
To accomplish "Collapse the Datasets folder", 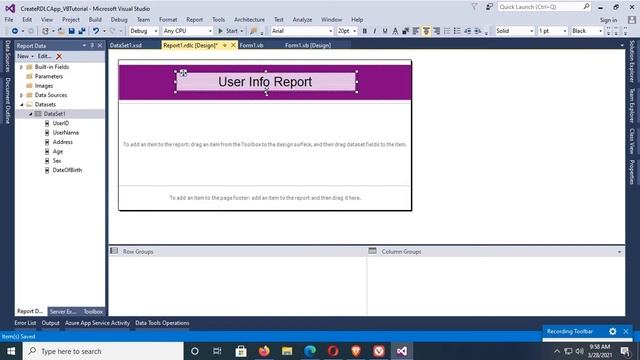I will [x=22, y=104].
